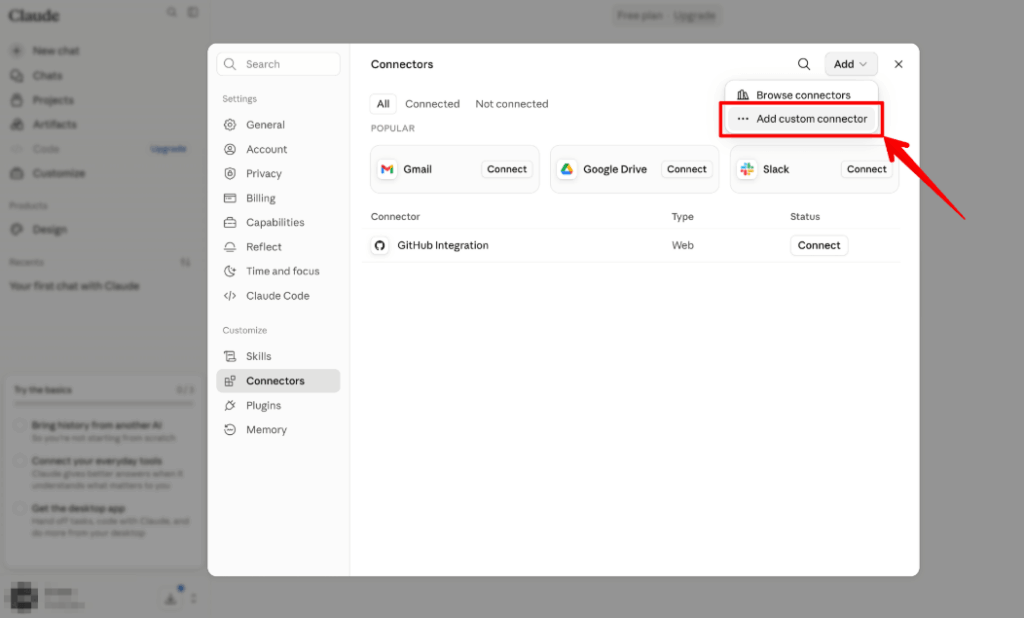Click the search magnifier icon in Connectors header
Viewport: 1024px width, 618px height.
[x=804, y=64]
